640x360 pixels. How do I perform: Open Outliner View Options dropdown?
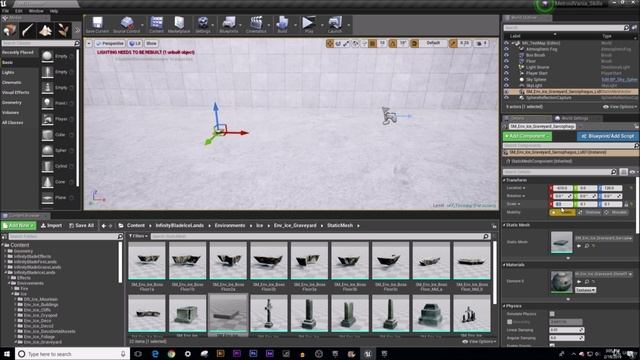(620, 107)
